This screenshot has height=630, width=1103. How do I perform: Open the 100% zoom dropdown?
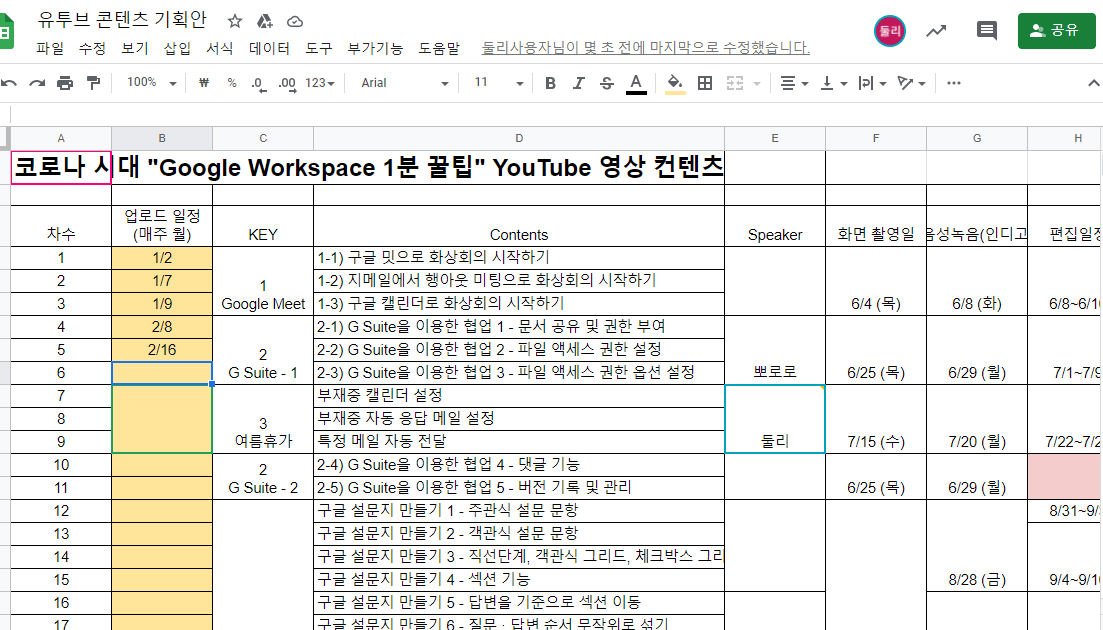(151, 83)
